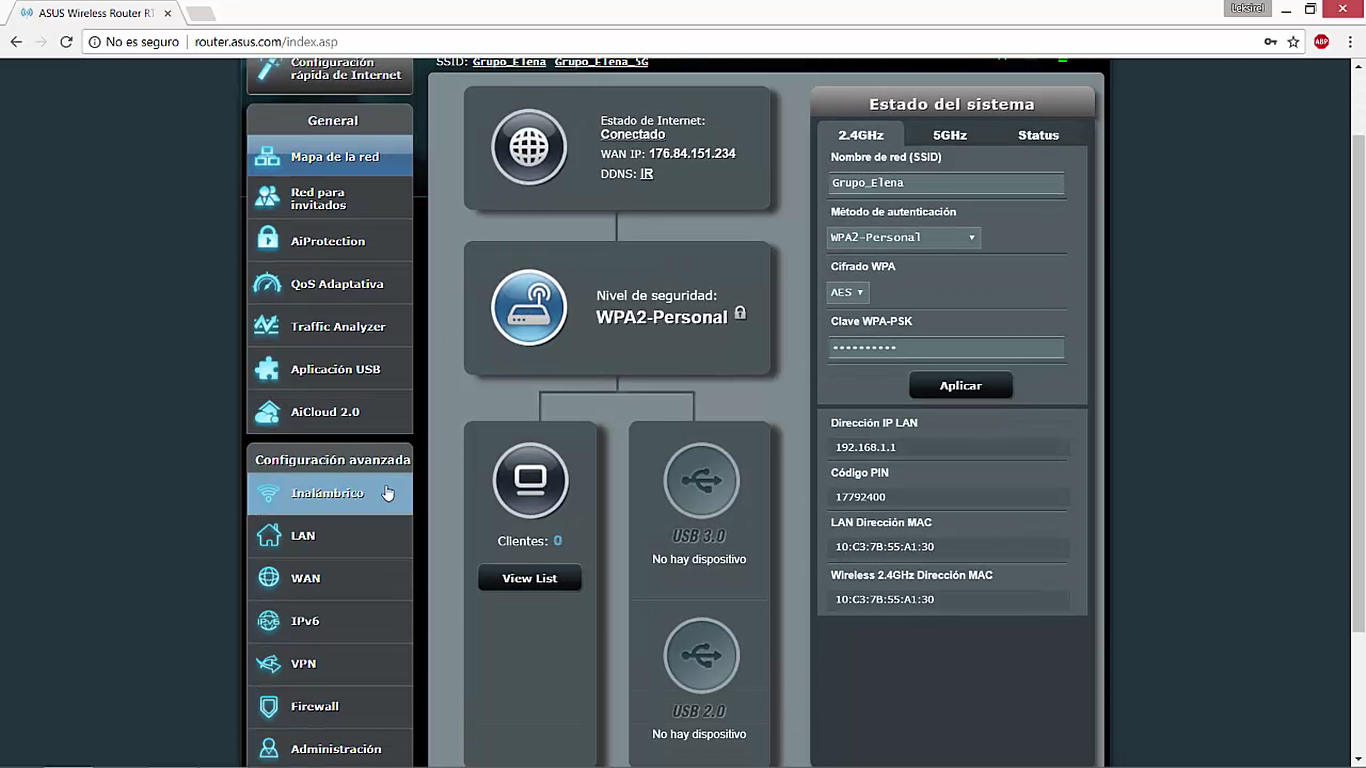Select the USB 3.0 port icon
The width and height of the screenshot is (1366, 768).
(701, 481)
